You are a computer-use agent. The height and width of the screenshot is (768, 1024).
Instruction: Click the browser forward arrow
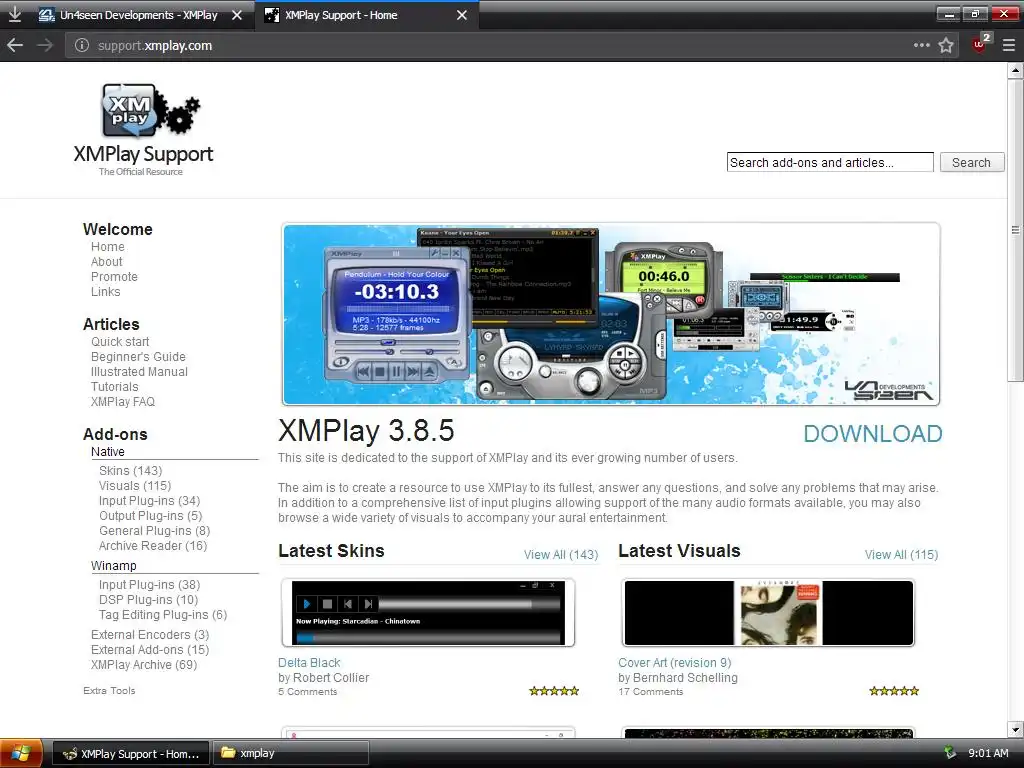tap(45, 45)
